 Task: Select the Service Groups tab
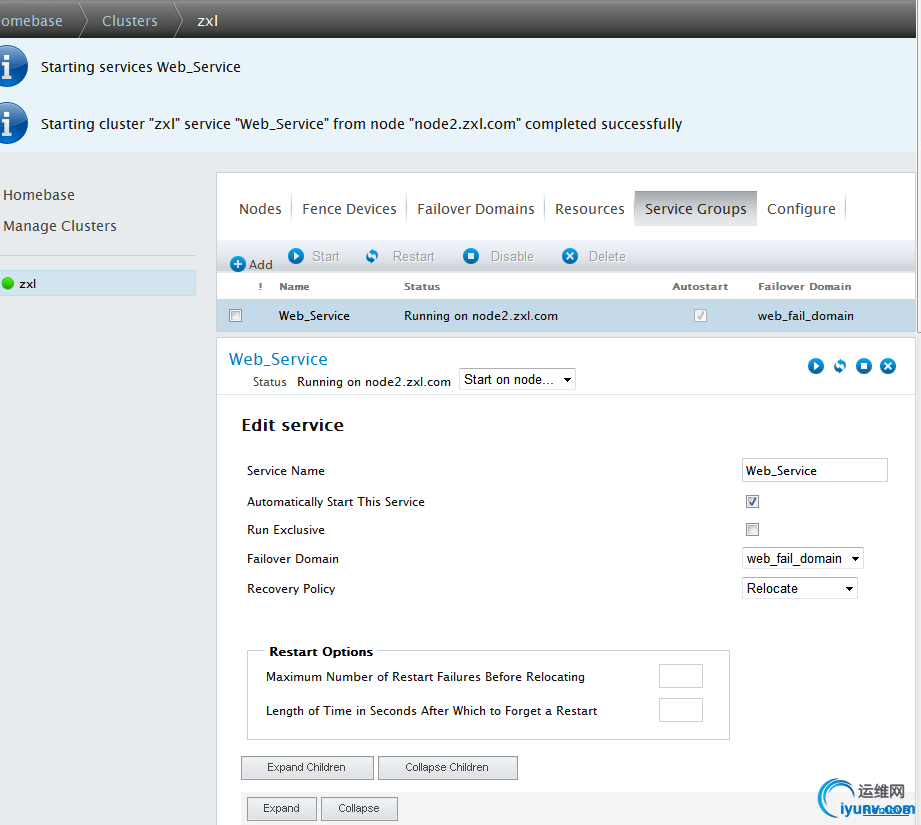695,209
